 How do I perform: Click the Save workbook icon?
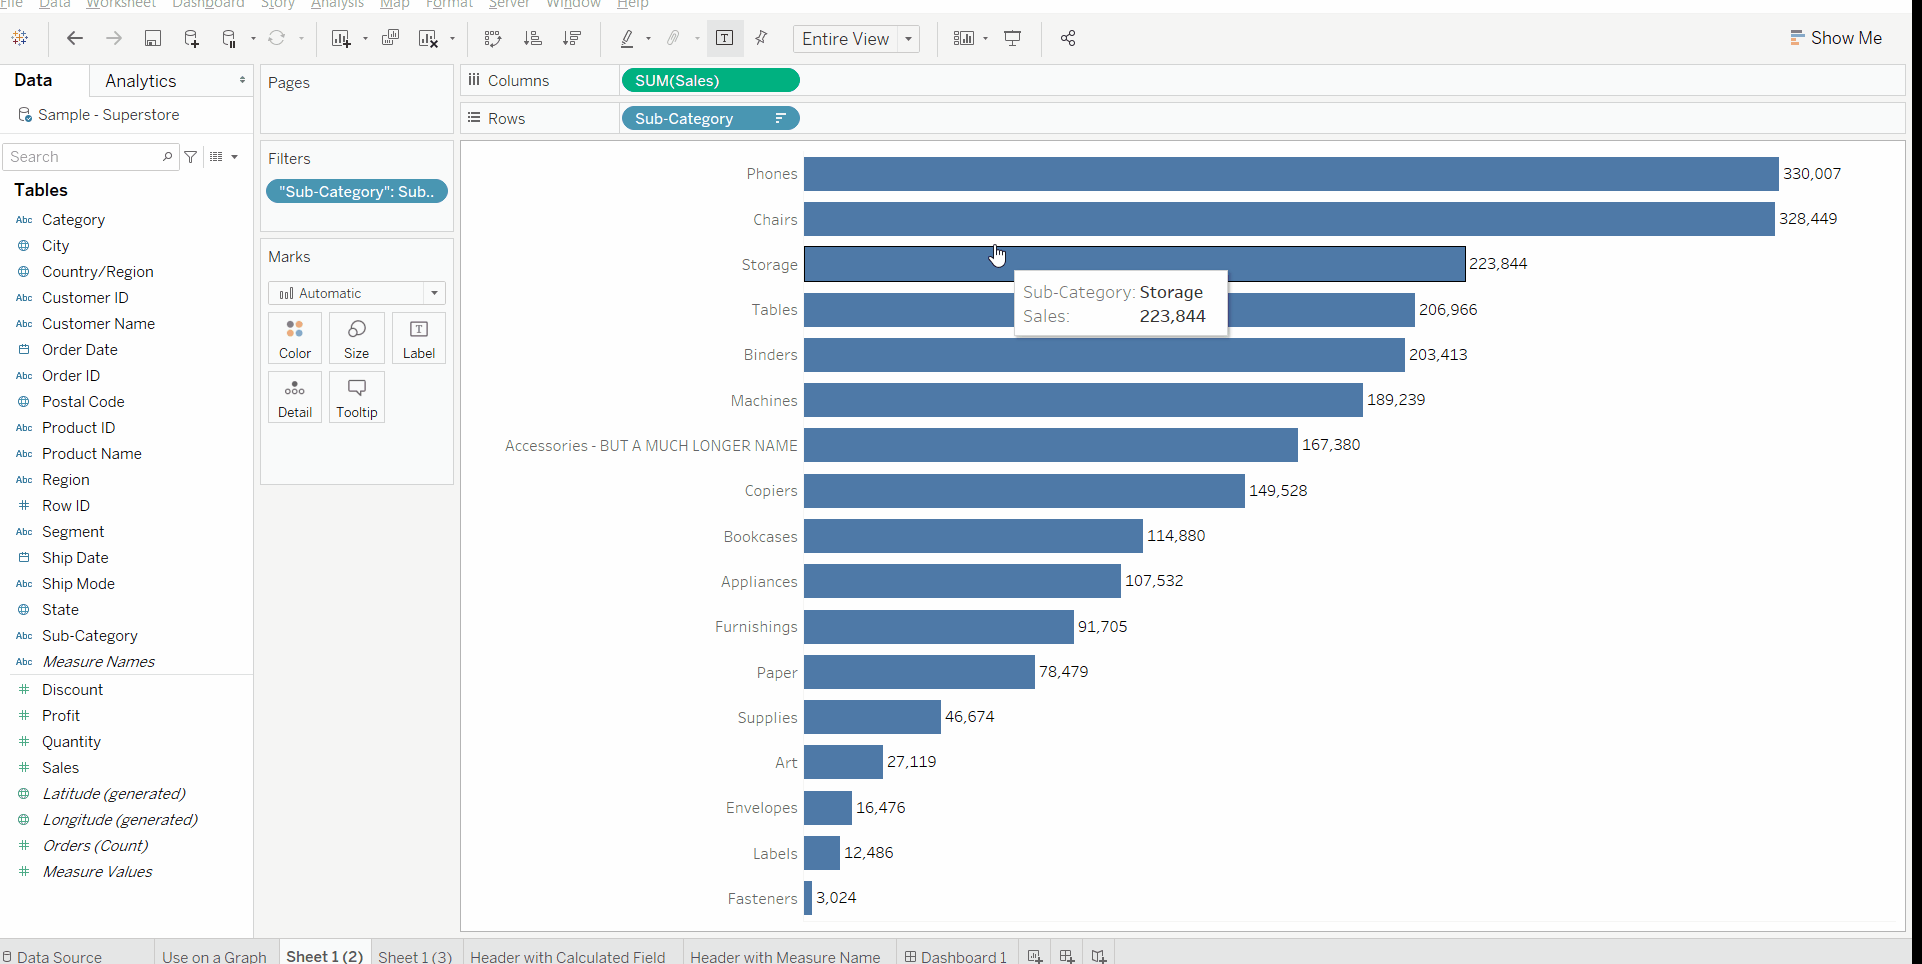[153, 38]
